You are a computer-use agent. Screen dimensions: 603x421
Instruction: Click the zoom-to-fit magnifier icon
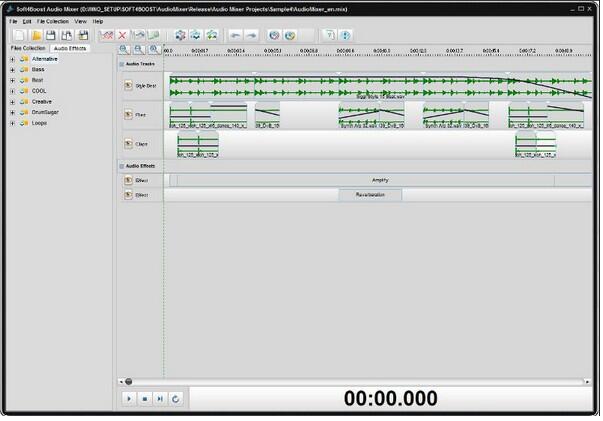[x=154, y=49]
